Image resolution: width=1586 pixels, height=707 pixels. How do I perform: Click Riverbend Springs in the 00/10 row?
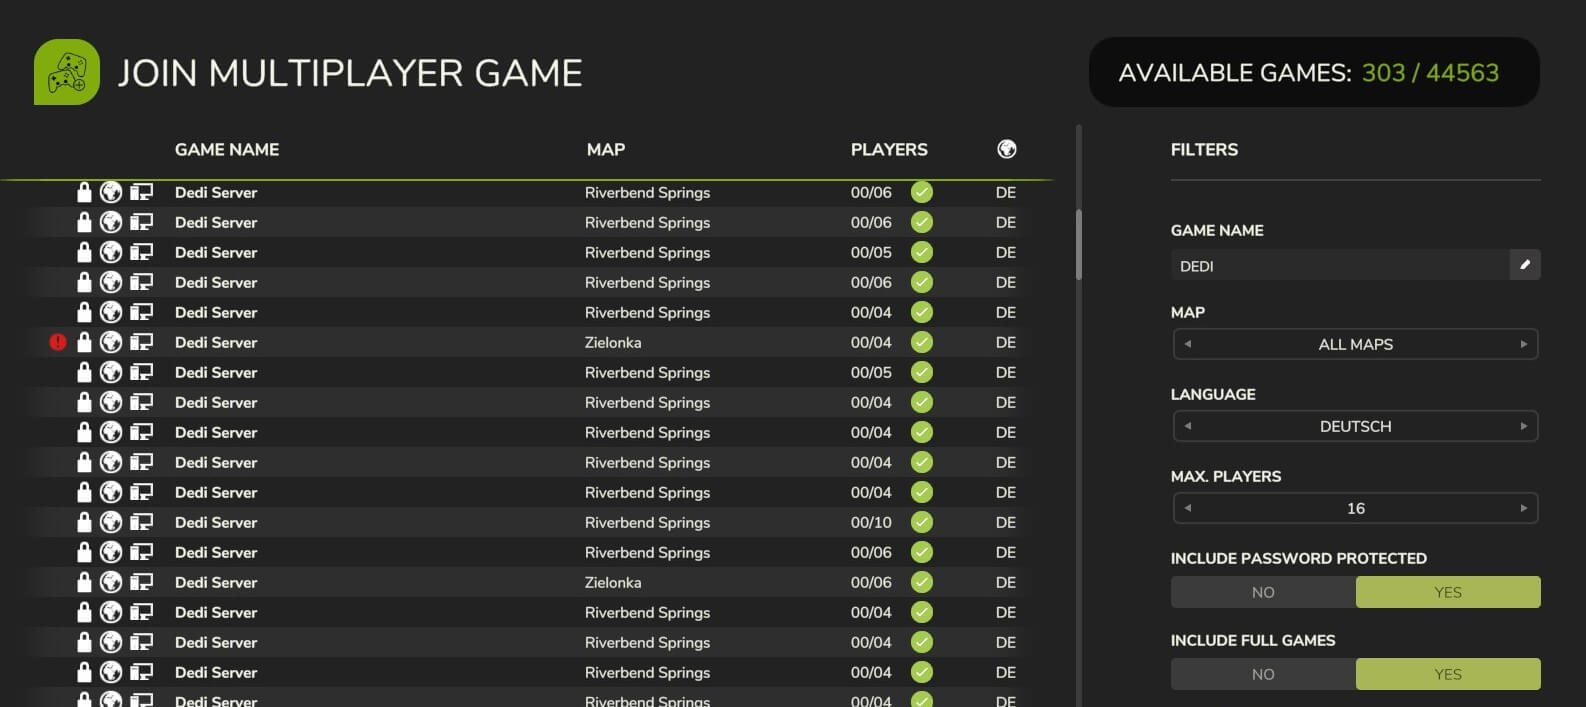coord(647,522)
